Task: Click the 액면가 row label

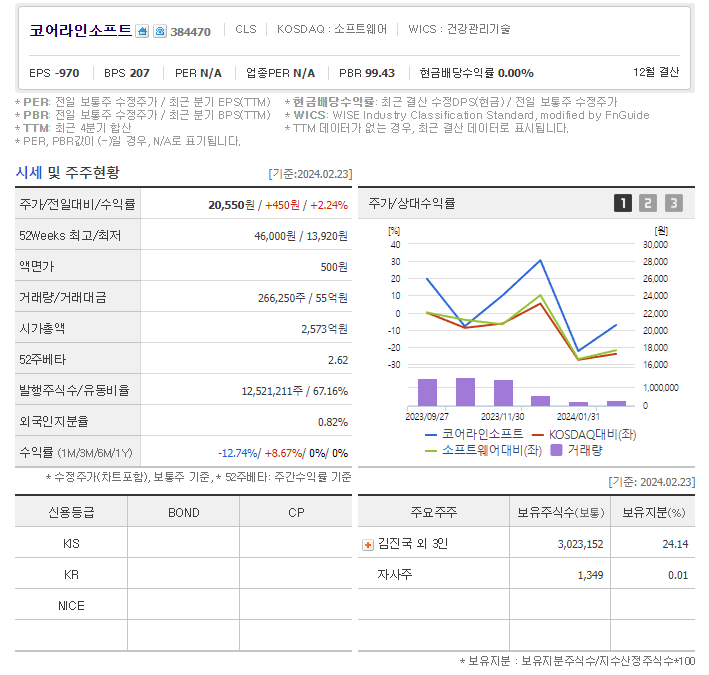Action: 36,266
